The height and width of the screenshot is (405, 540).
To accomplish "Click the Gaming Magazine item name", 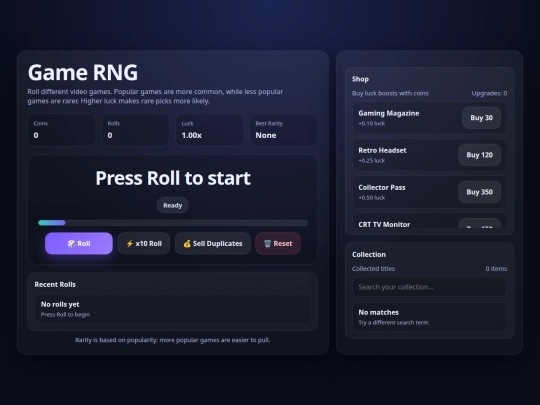I will coord(389,113).
